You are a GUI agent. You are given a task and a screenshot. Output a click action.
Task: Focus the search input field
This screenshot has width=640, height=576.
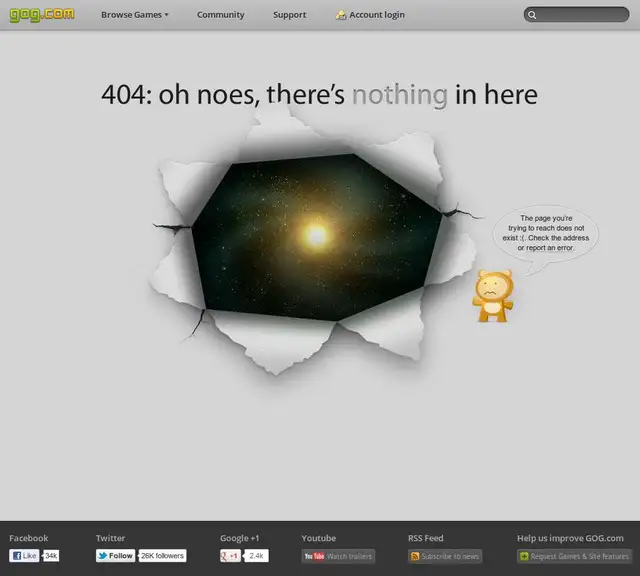(x=576, y=15)
